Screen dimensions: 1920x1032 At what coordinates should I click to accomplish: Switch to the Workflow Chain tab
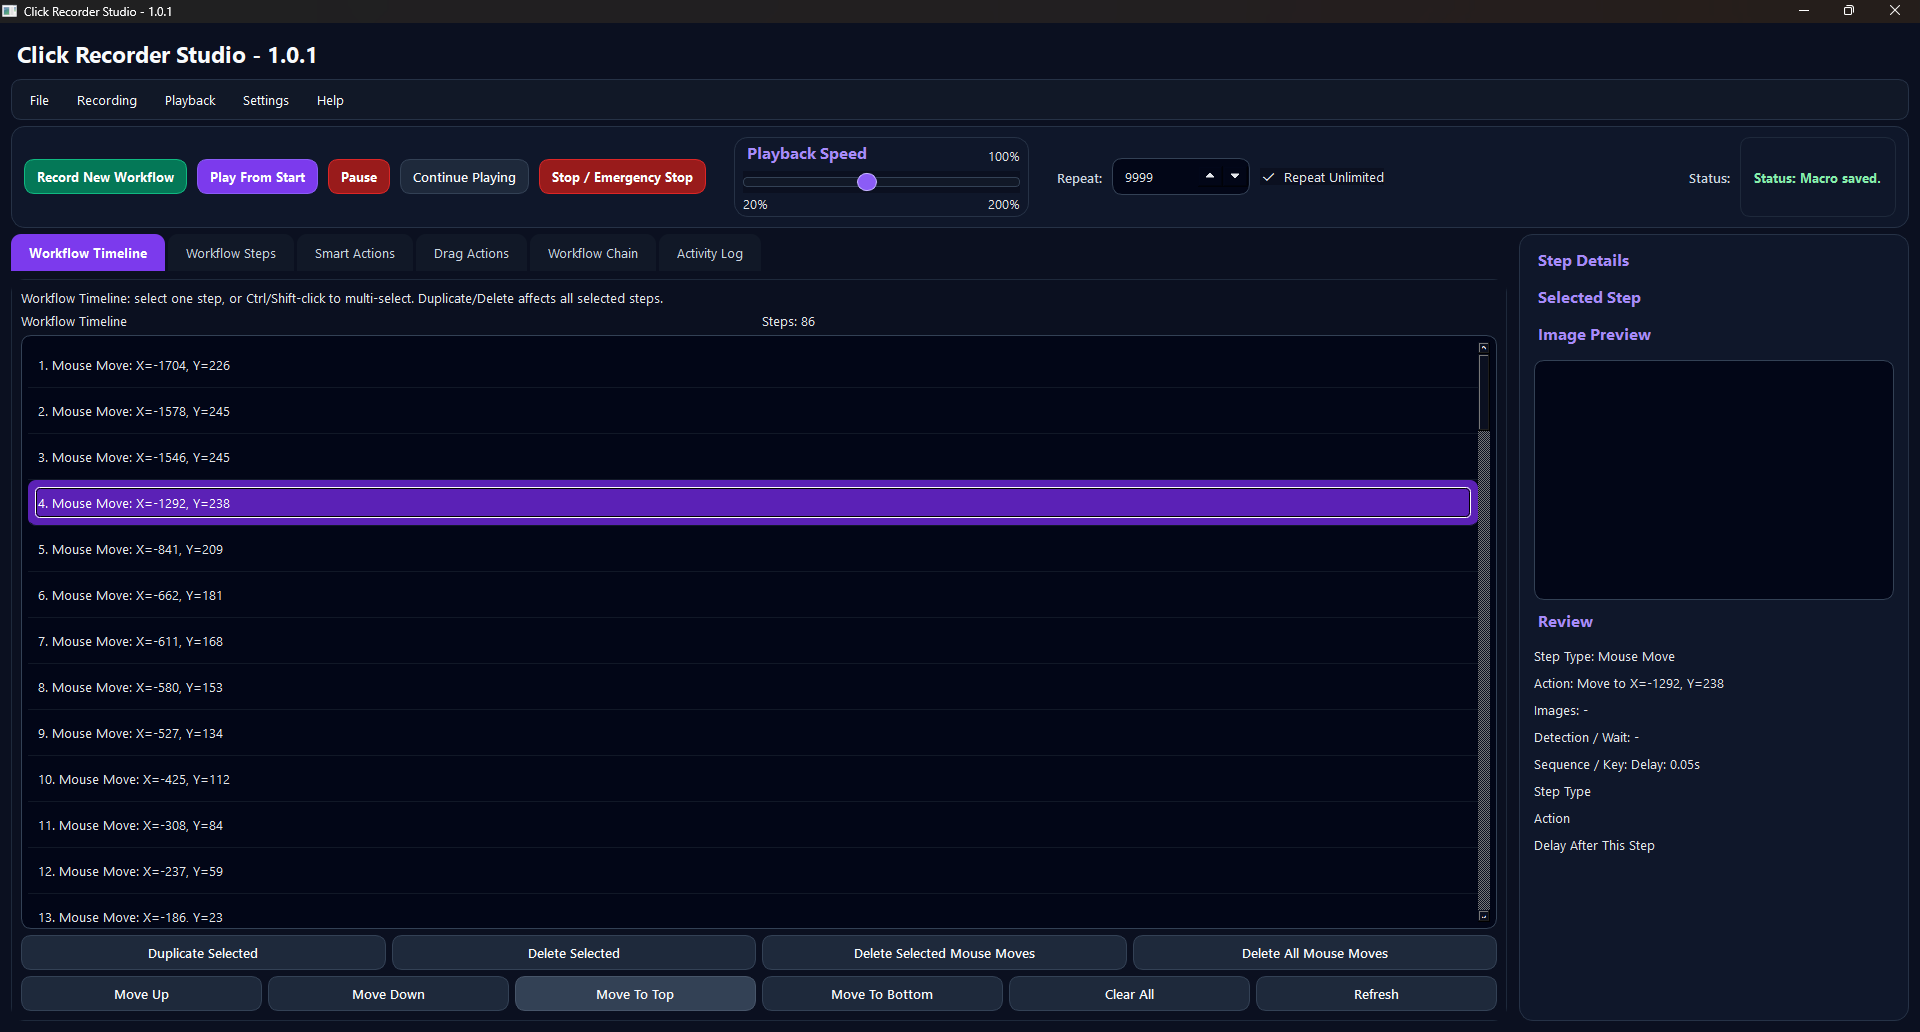[593, 253]
